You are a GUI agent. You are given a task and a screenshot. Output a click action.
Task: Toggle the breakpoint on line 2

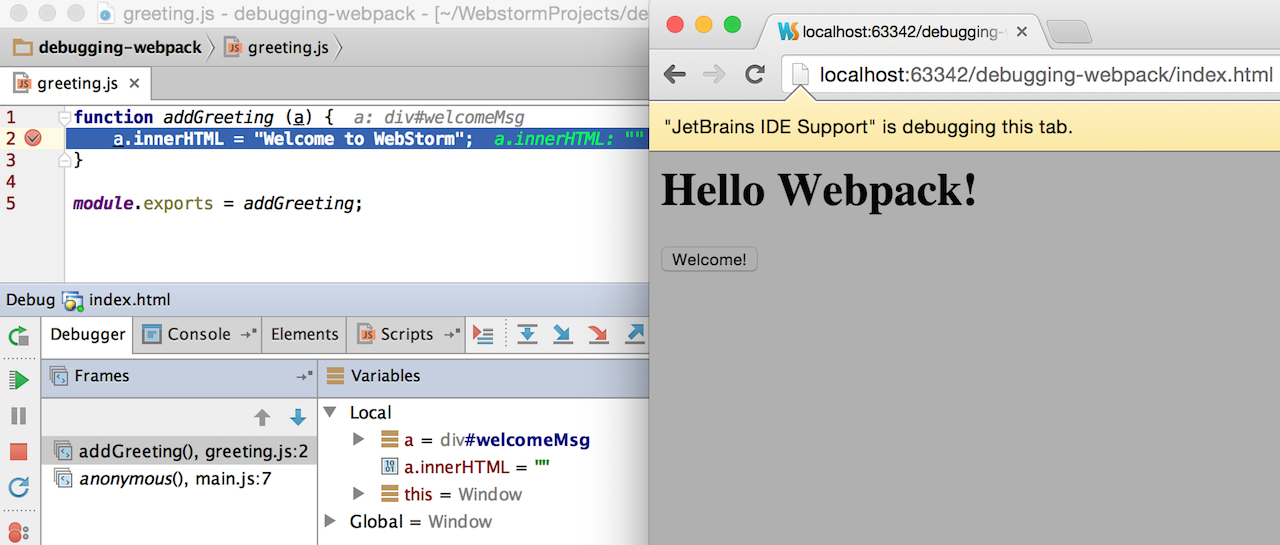point(32,138)
